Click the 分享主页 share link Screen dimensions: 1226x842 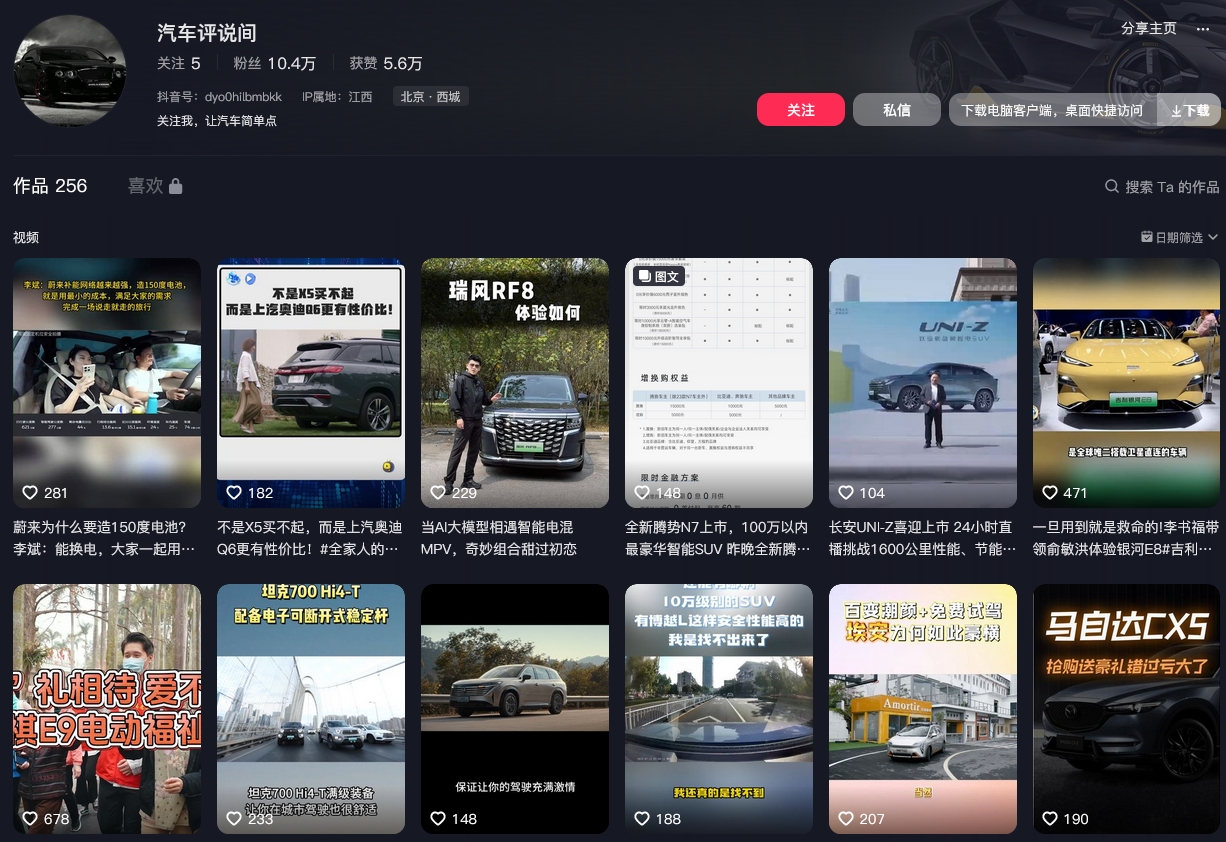tap(1149, 29)
